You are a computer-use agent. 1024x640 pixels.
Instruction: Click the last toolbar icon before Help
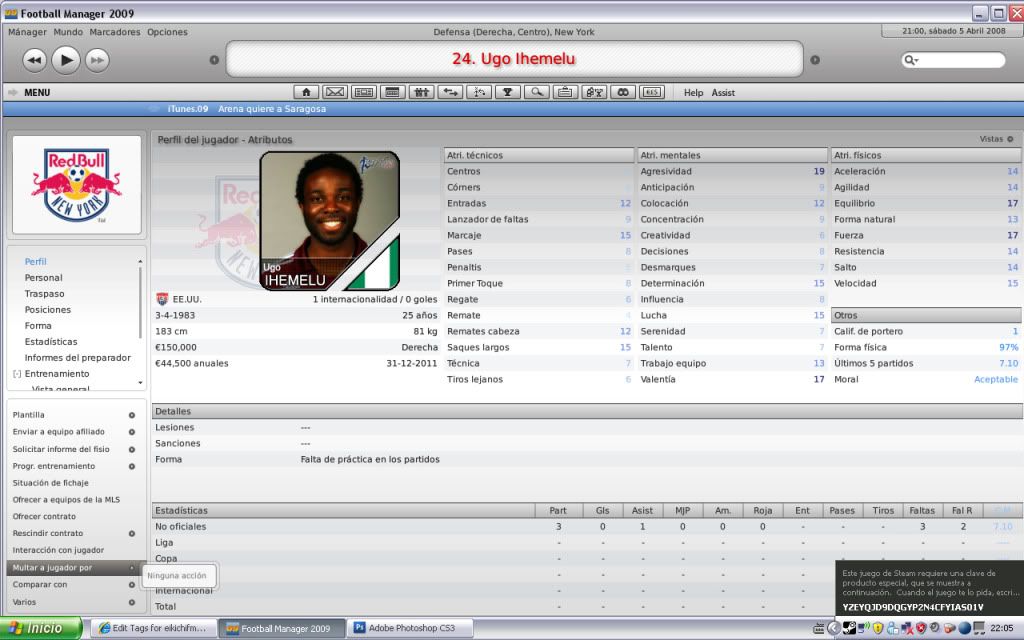[x=652, y=92]
